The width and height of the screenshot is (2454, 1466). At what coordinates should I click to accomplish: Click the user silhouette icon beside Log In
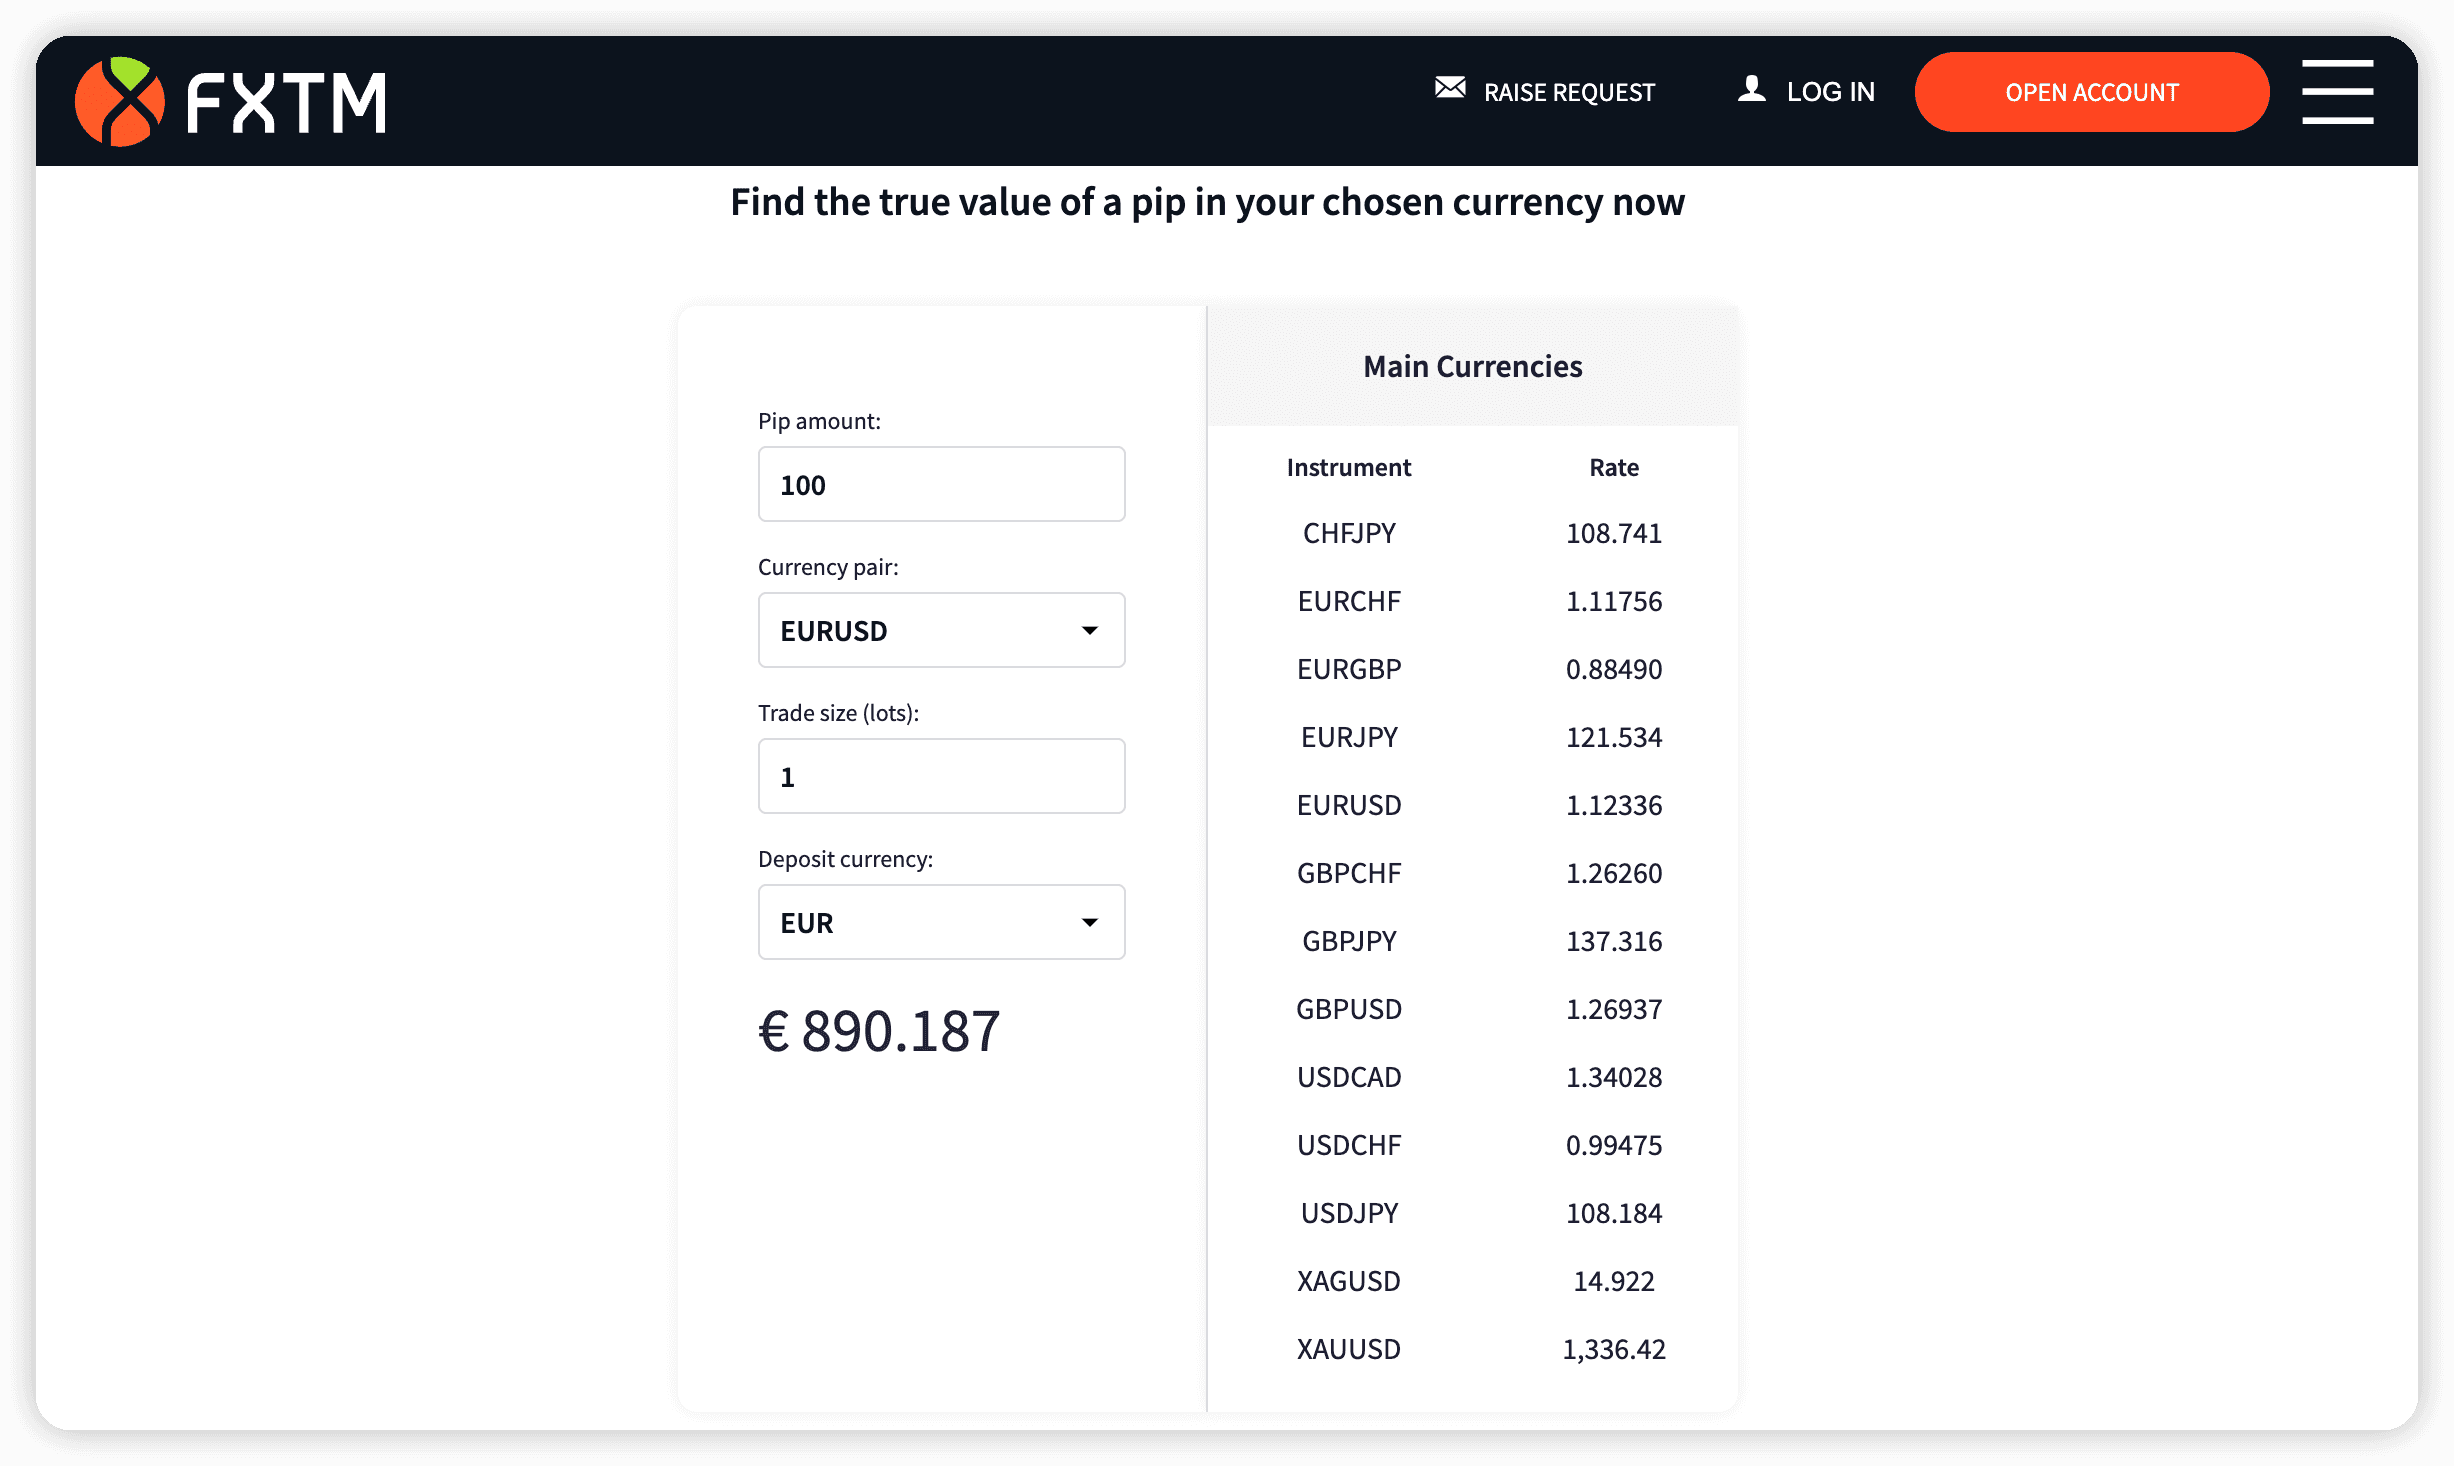(x=1752, y=89)
